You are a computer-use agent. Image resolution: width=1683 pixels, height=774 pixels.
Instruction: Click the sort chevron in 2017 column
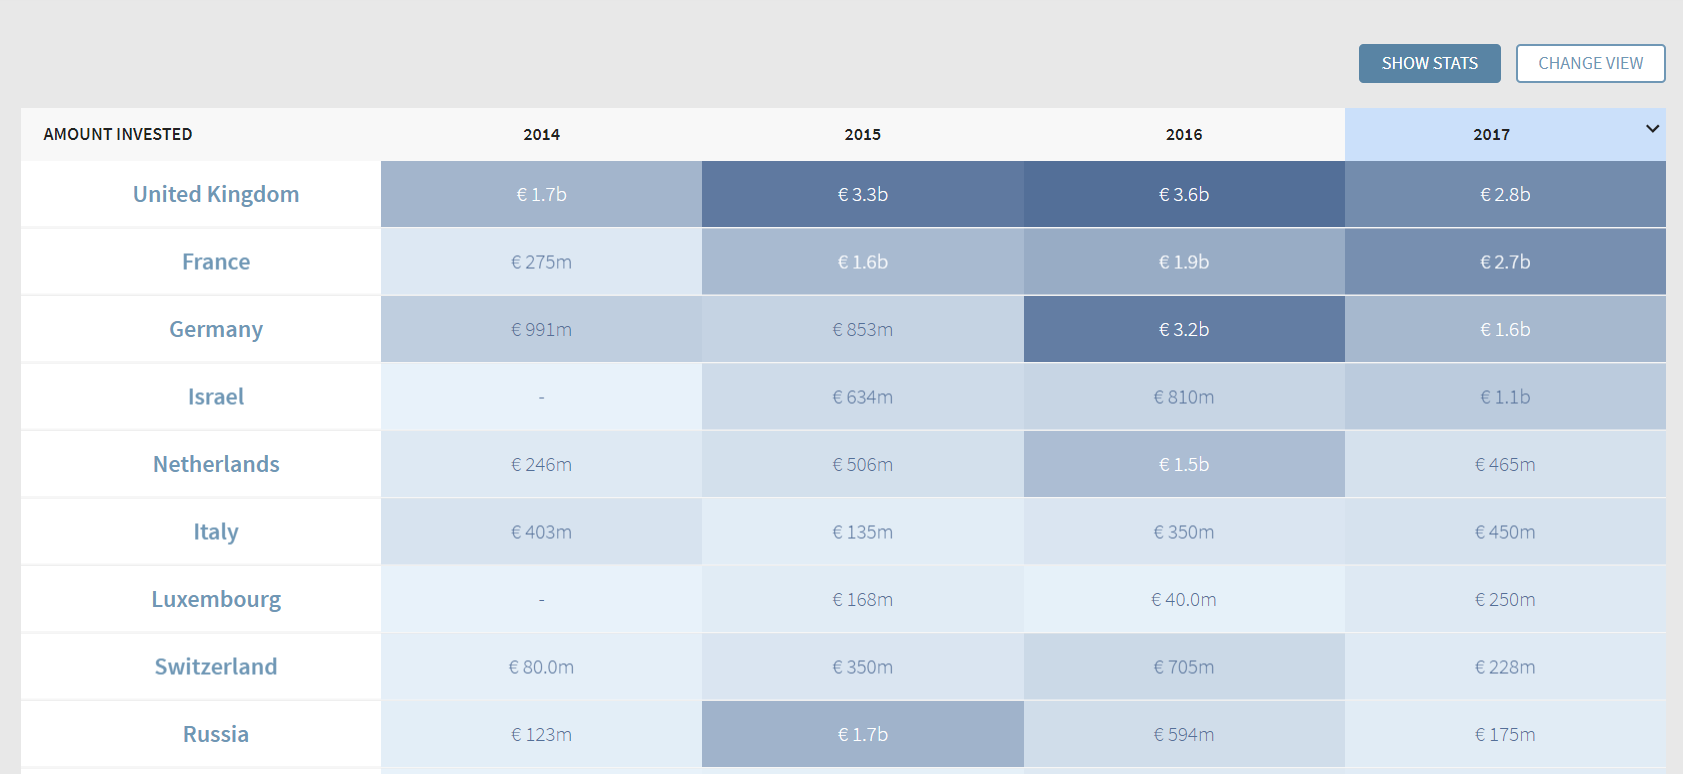tap(1652, 129)
